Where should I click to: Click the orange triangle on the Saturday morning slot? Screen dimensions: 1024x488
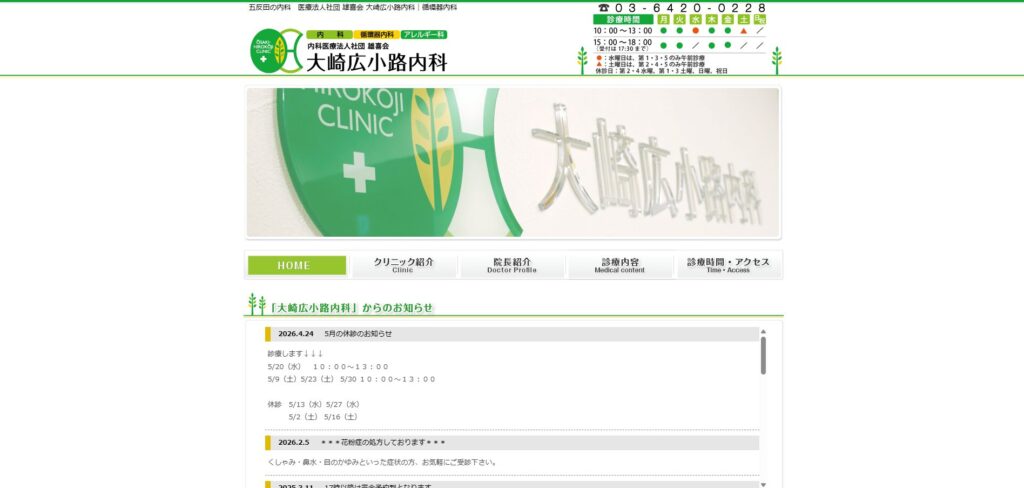click(x=743, y=31)
